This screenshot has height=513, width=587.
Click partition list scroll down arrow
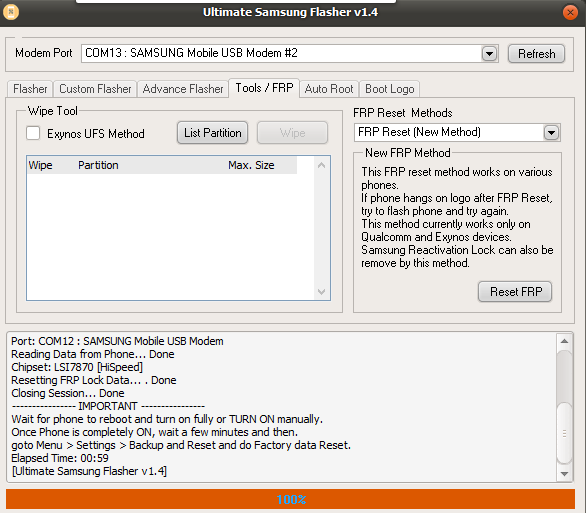click(321, 292)
